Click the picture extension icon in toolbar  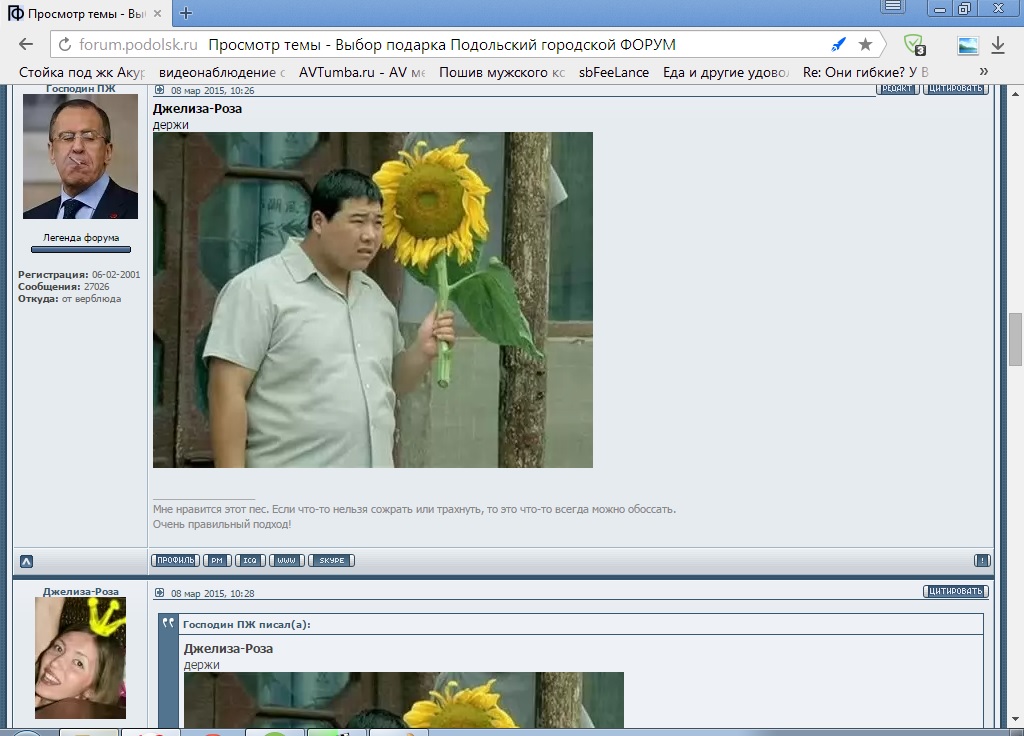[x=967, y=45]
